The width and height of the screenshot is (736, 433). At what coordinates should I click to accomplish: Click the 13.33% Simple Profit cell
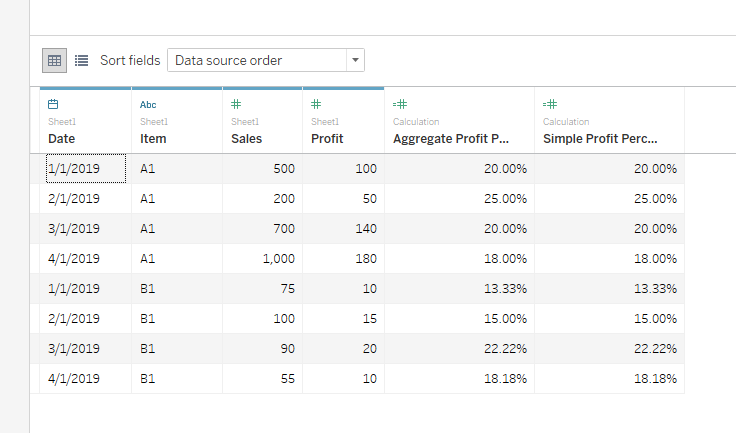pyautogui.click(x=656, y=289)
